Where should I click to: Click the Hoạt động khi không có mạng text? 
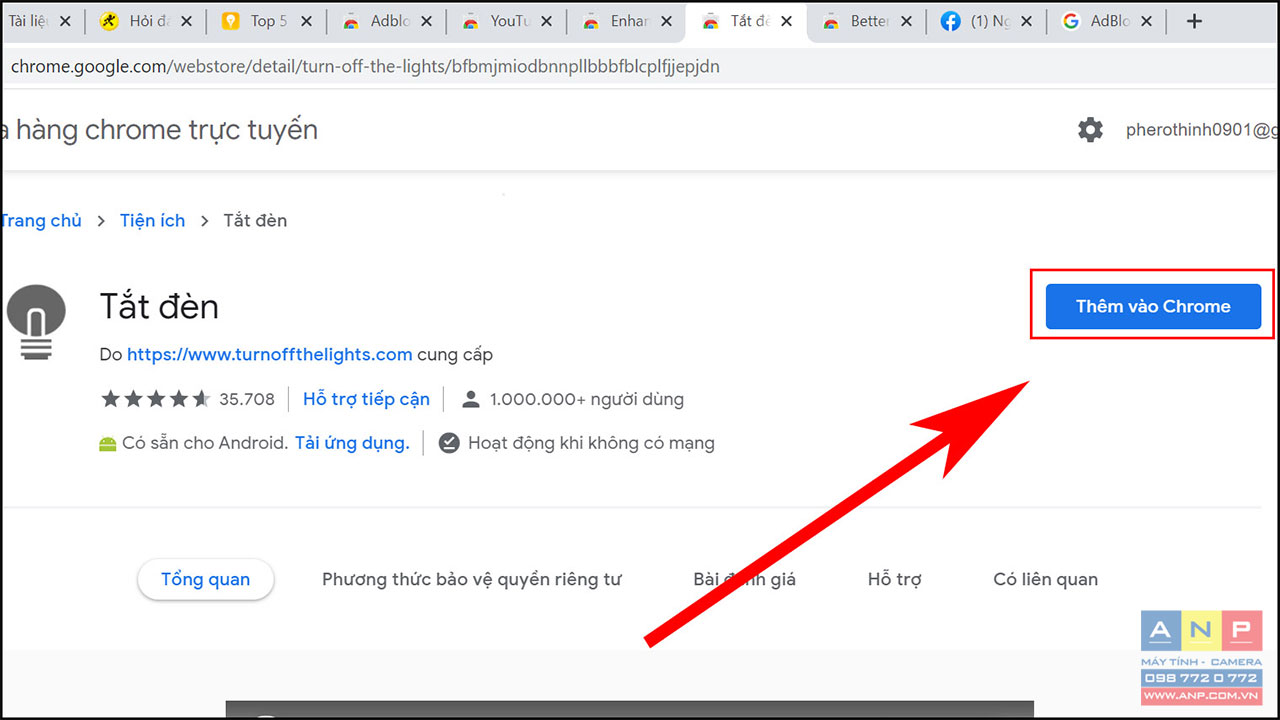[591, 443]
